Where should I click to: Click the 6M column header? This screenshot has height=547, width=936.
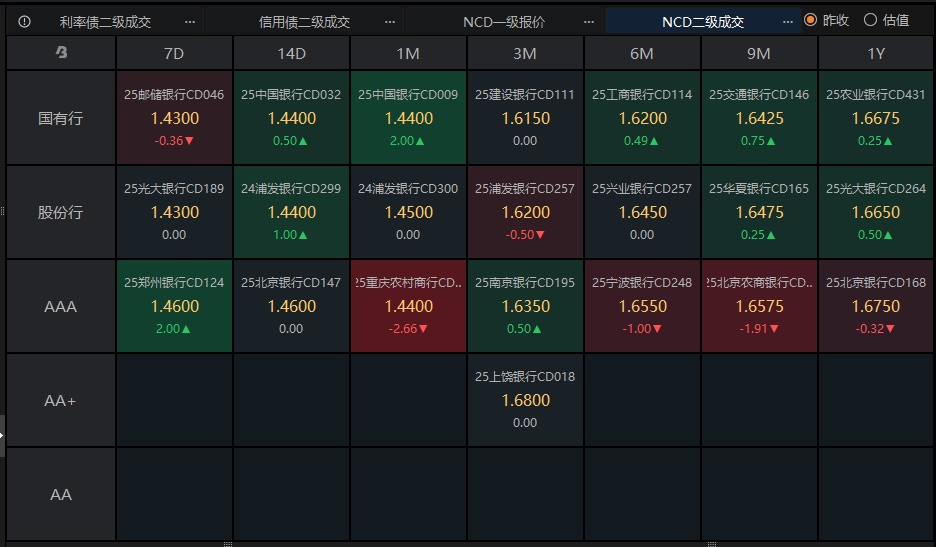click(x=642, y=53)
